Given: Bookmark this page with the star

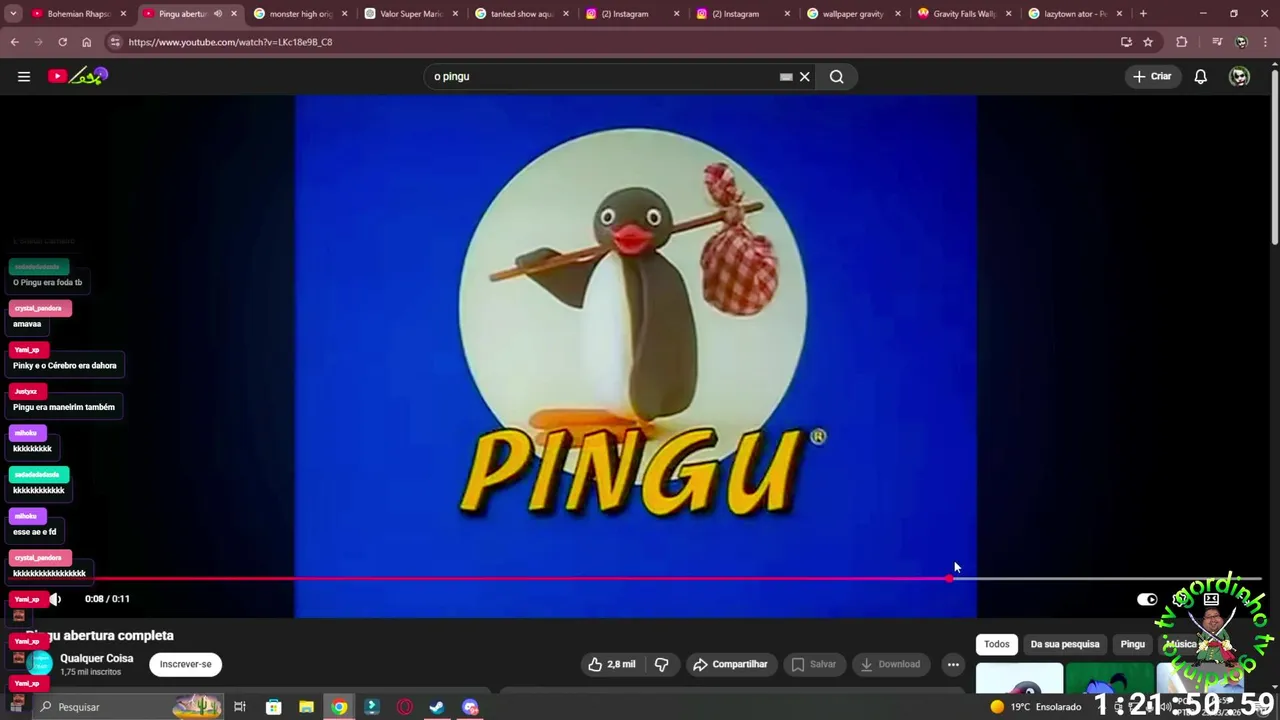Looking at the screenshot, I should 1148,42.
